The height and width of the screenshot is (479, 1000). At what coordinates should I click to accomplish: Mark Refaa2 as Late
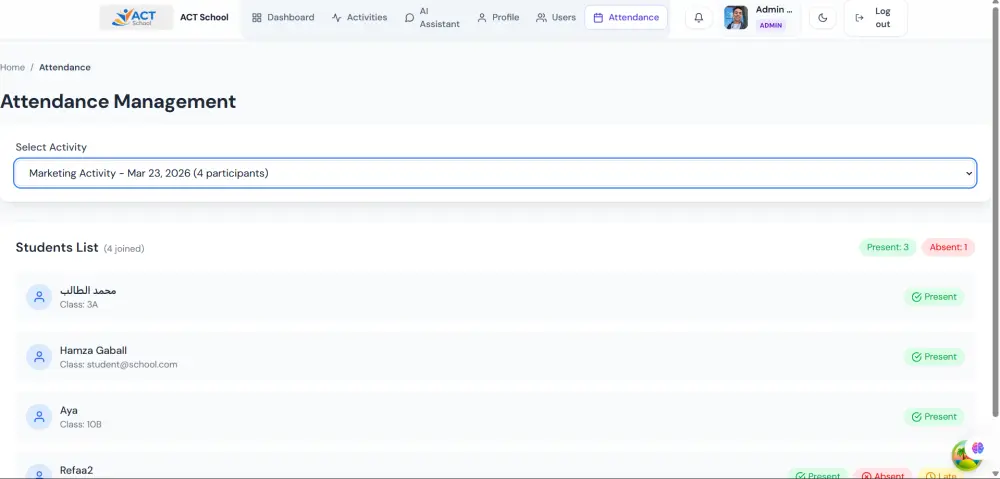click(x=941, y=475)
